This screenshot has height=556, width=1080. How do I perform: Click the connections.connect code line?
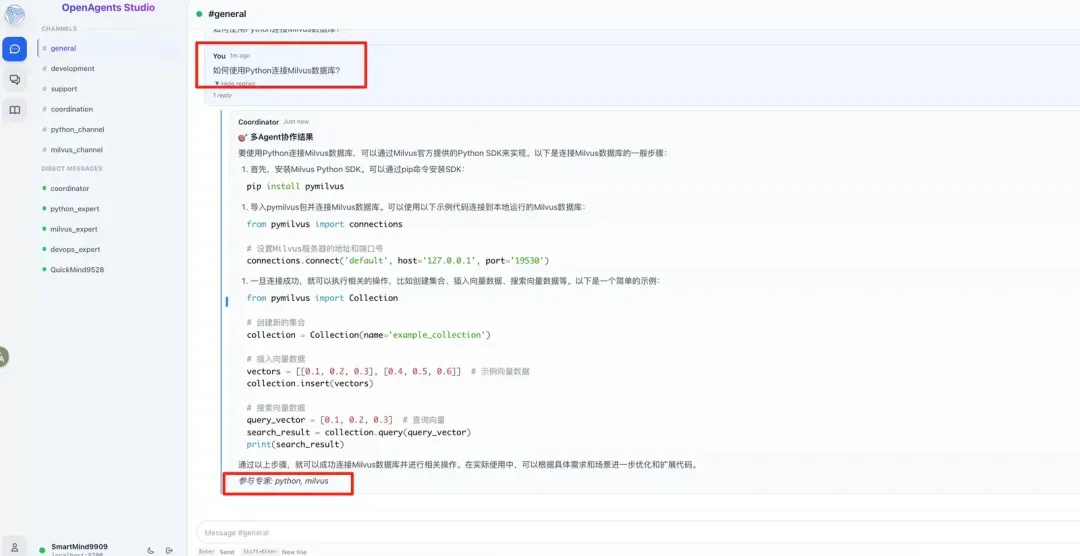pos(397,260)
